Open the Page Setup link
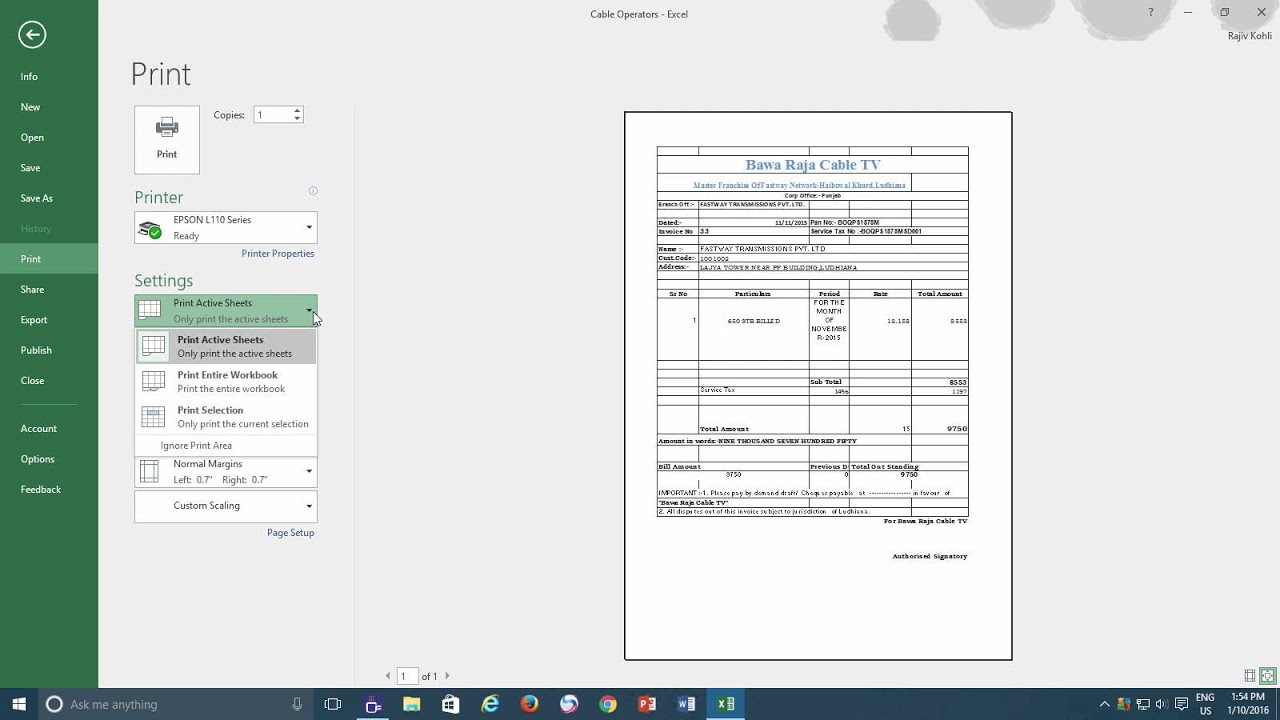The height and width of the screenshot is (720, 1280). (291, 533)
